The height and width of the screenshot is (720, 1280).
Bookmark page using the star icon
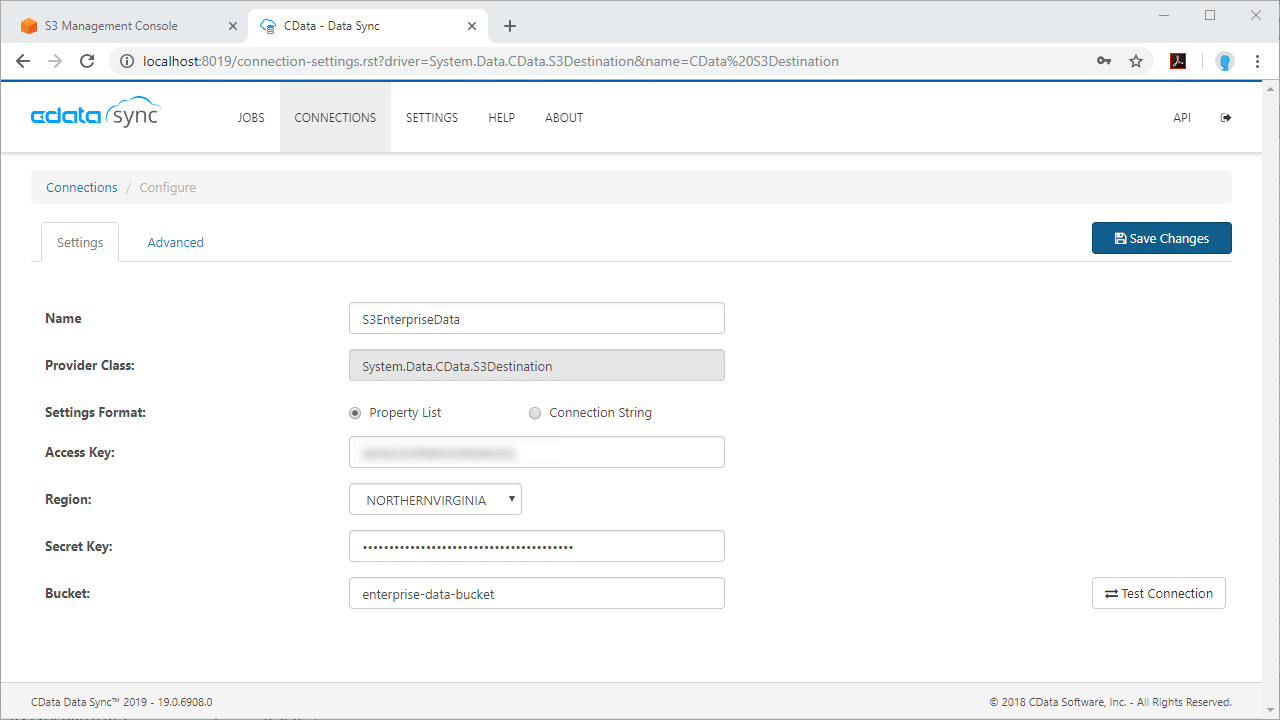click(1136, 61)
